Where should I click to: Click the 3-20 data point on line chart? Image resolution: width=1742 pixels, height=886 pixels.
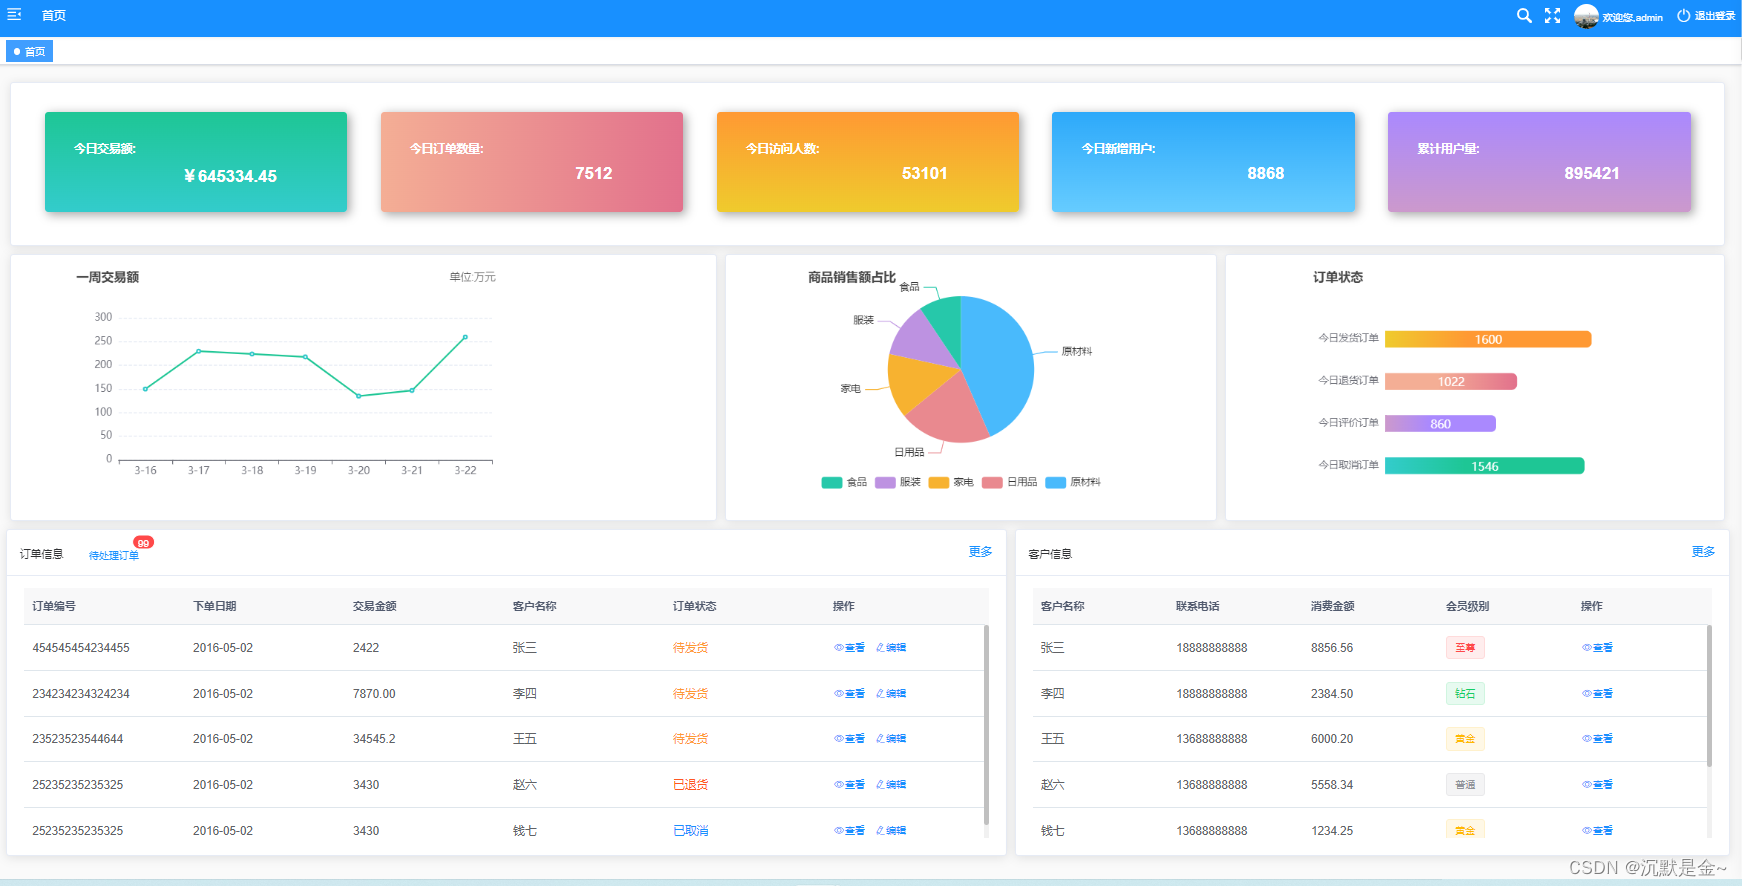click(x=359, y=396)
